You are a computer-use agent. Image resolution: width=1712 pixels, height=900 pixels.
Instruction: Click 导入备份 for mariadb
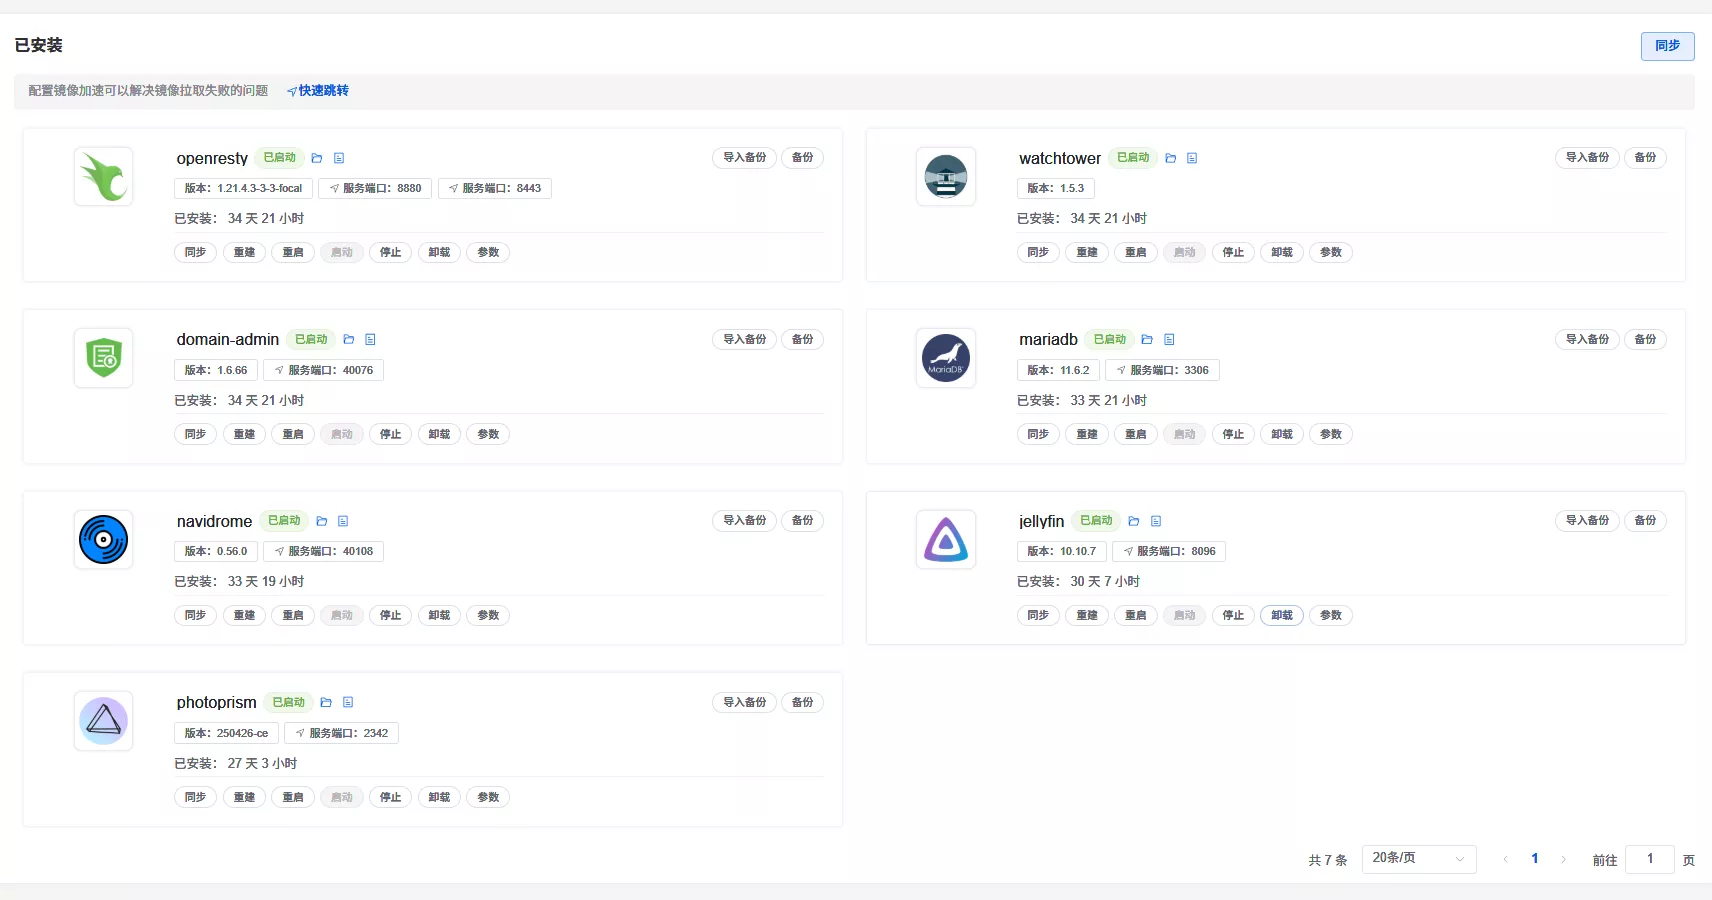1587,340
